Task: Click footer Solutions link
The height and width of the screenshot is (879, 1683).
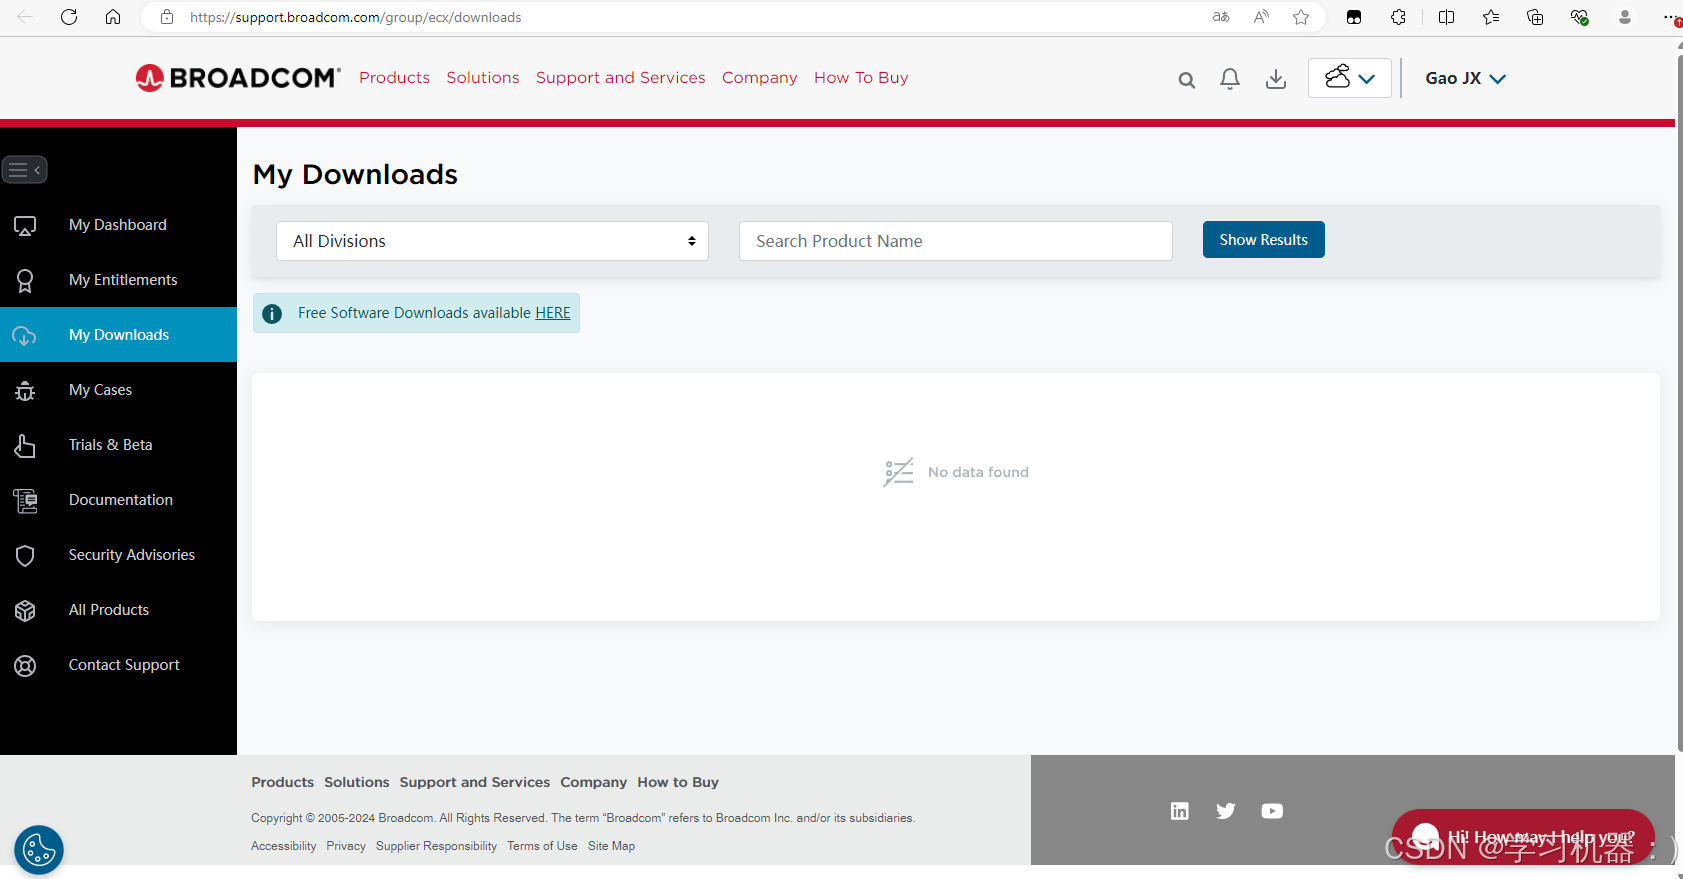Action: click(x=357, y=782)
